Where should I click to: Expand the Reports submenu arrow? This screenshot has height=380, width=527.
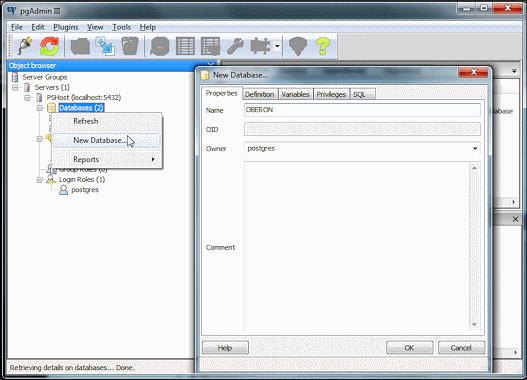pyautogui.click(x=153, y=159)
